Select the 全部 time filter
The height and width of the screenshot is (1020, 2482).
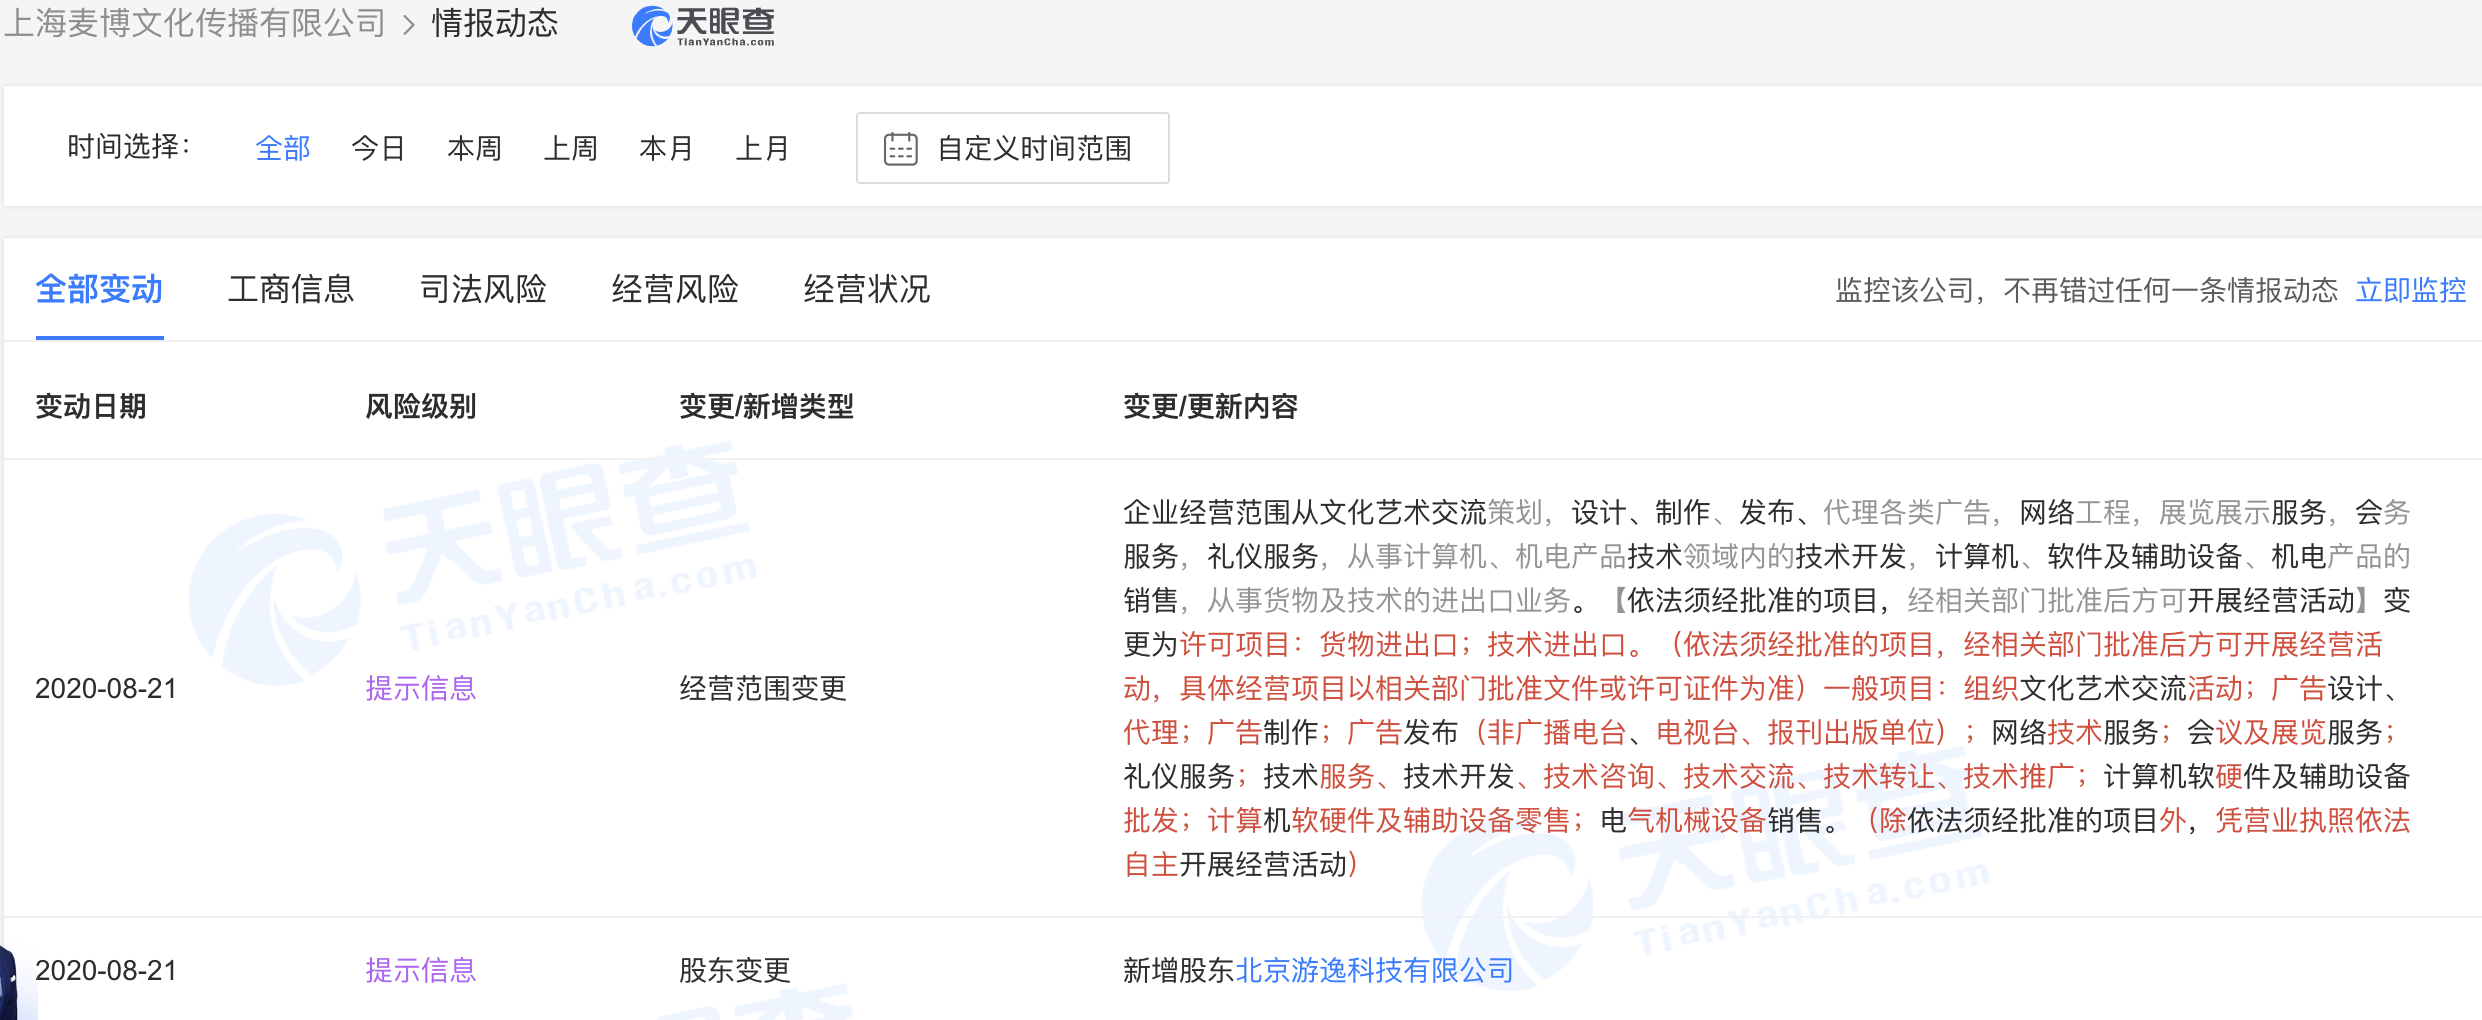[x=283, y=148]
